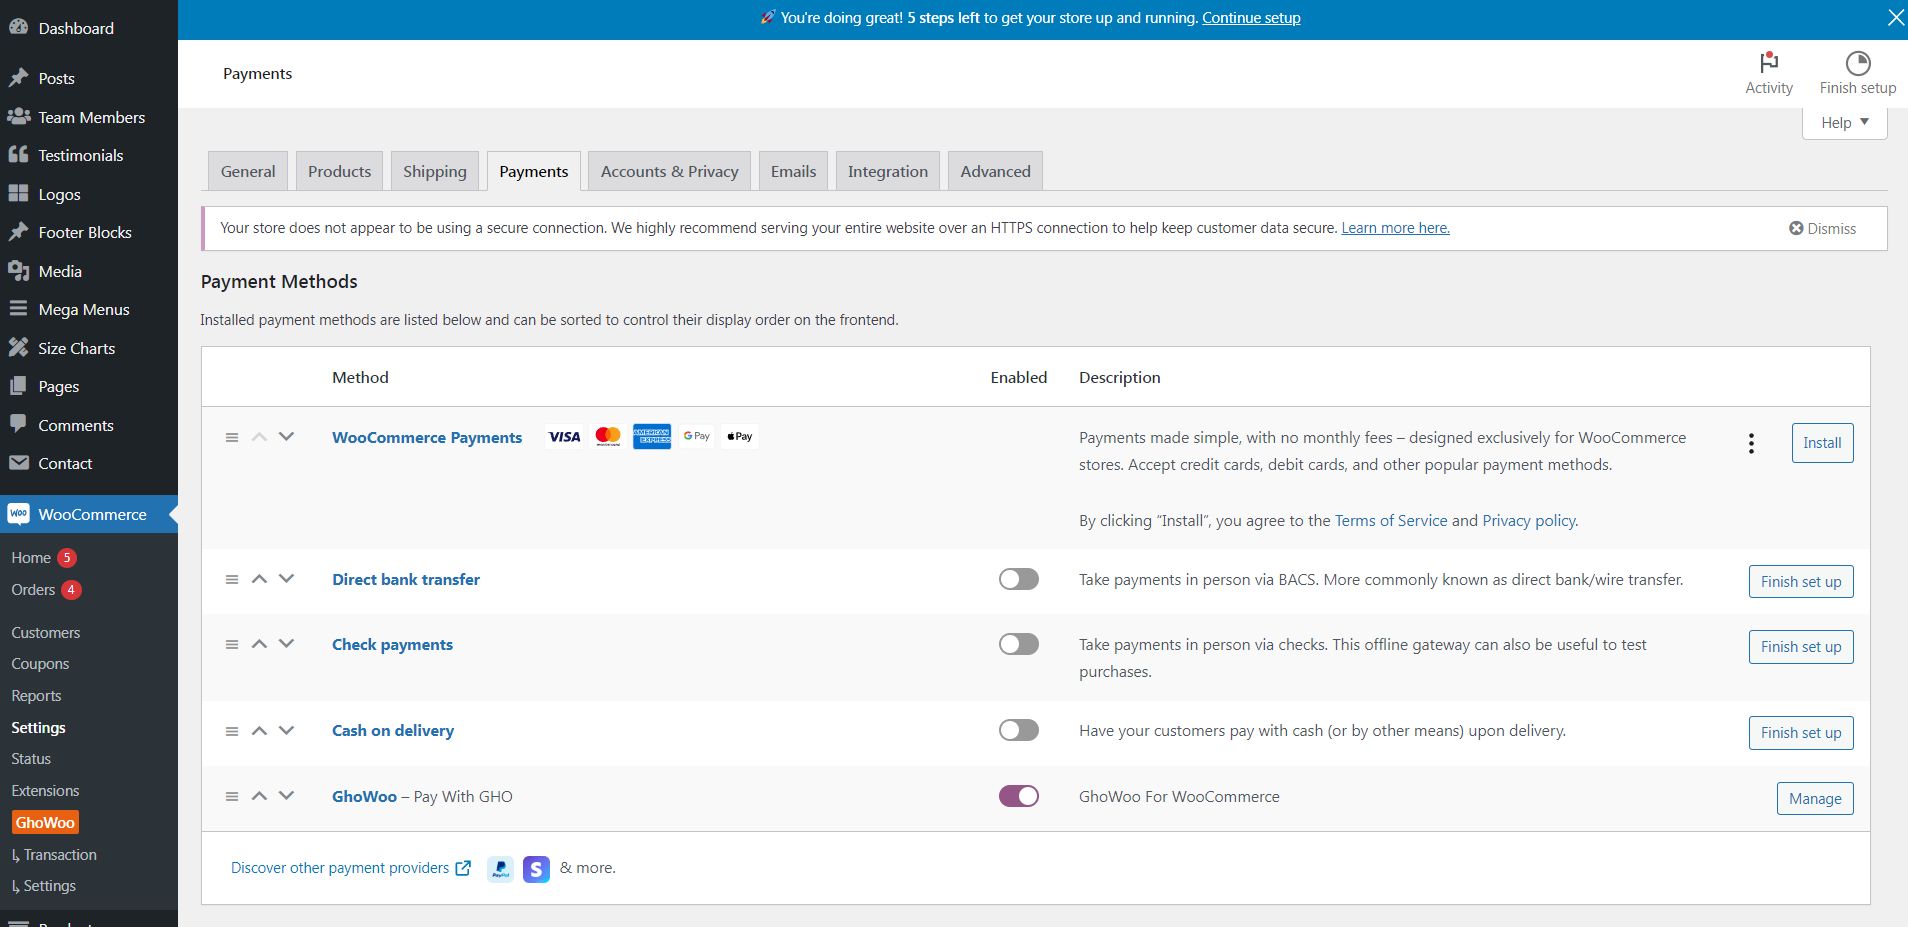Open WooCommerce Payments three-dot options menu

1751,443
